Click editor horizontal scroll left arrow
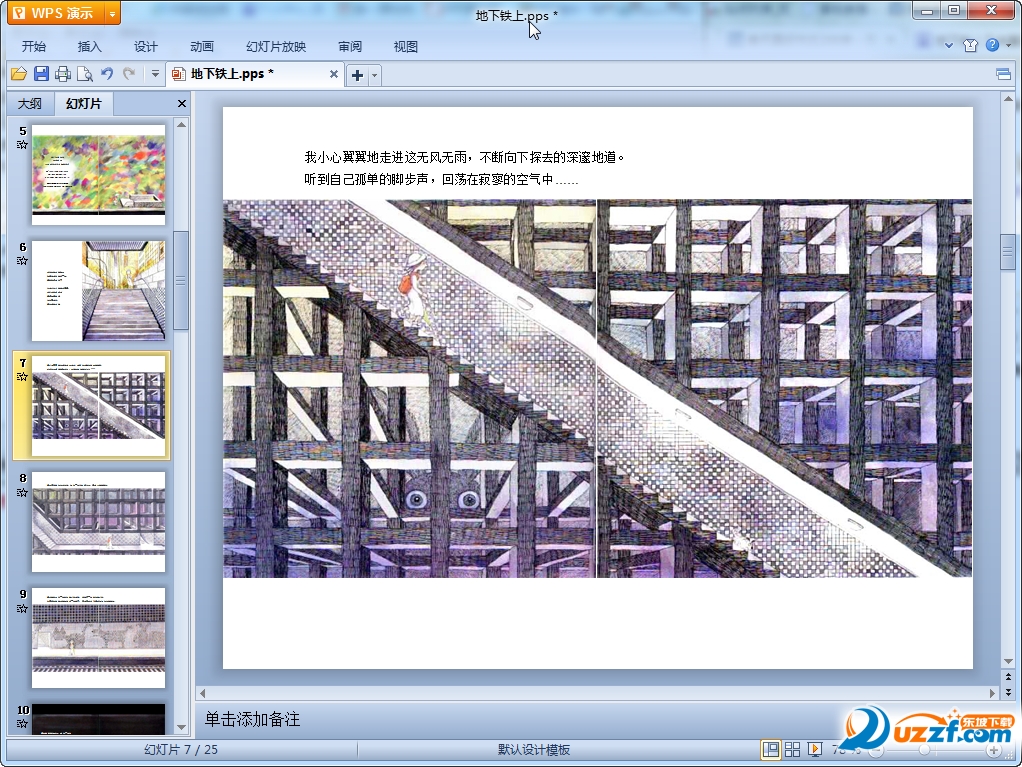Screen dimensions: 1022x767 [x=203, y=693]
